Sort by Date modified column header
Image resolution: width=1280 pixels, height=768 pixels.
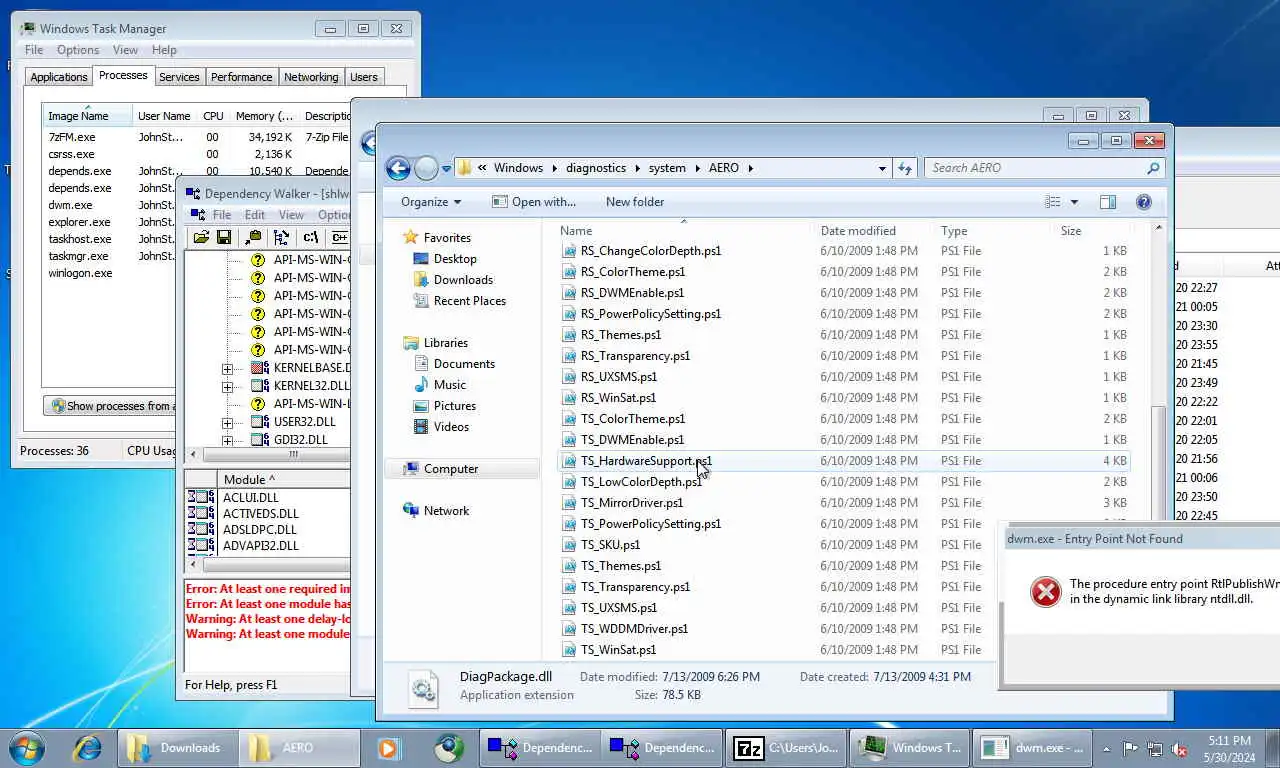[x=873, y=231]
